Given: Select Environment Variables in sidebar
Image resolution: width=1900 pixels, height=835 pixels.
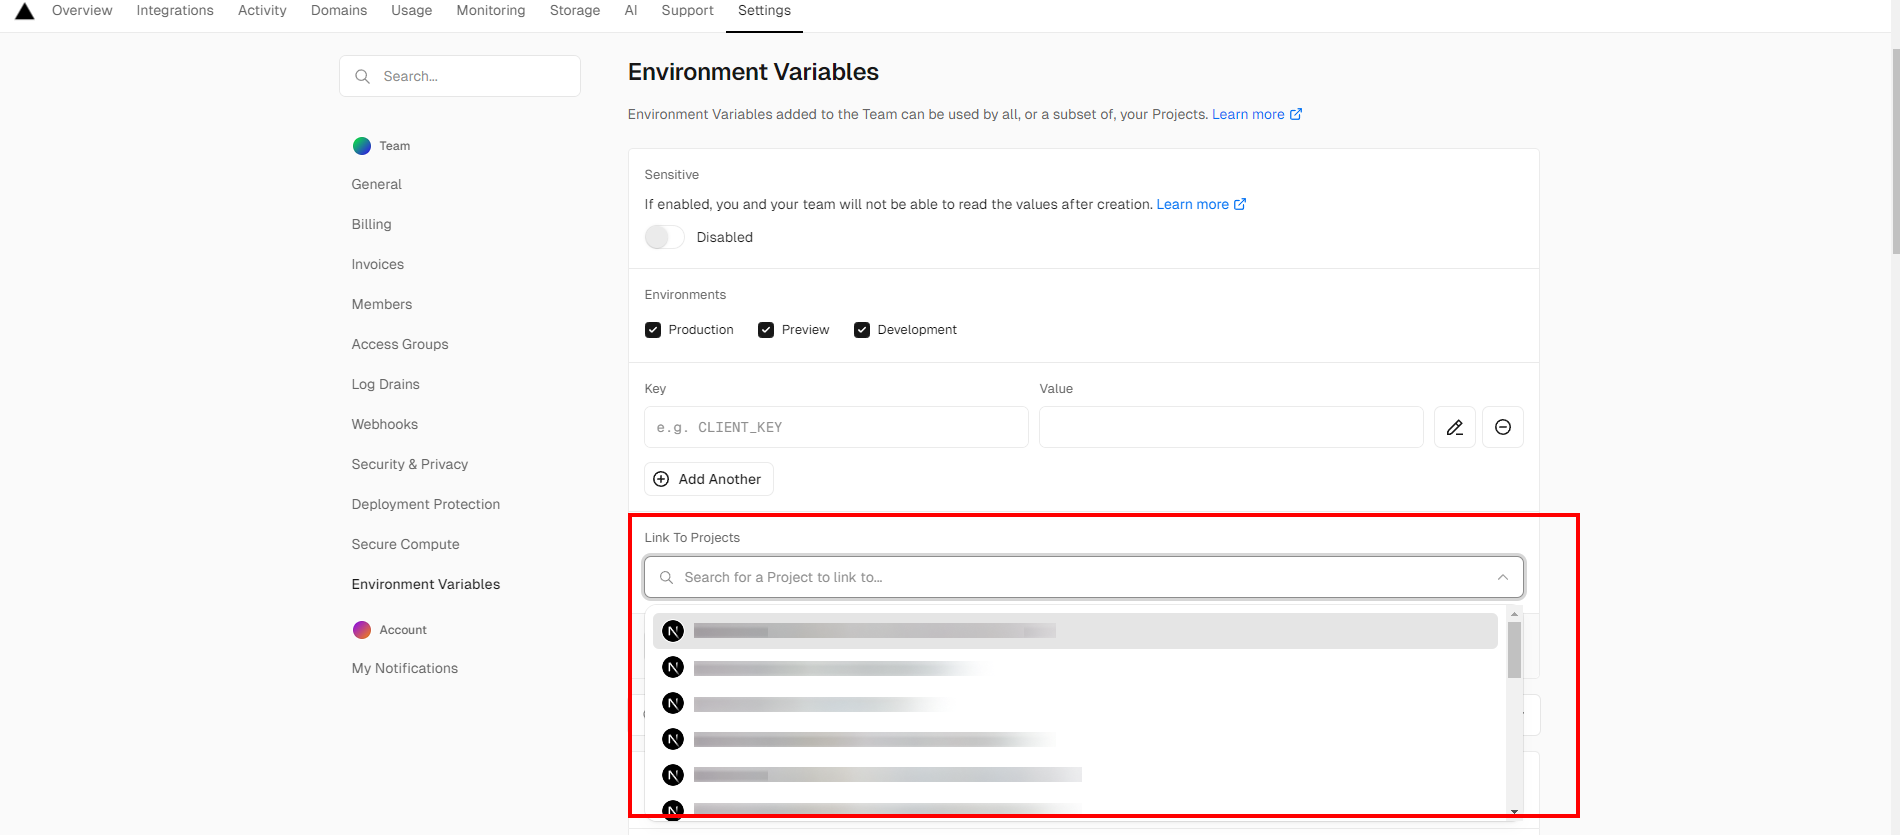Looking at the screenshot, I should click(x=426, y=584).
